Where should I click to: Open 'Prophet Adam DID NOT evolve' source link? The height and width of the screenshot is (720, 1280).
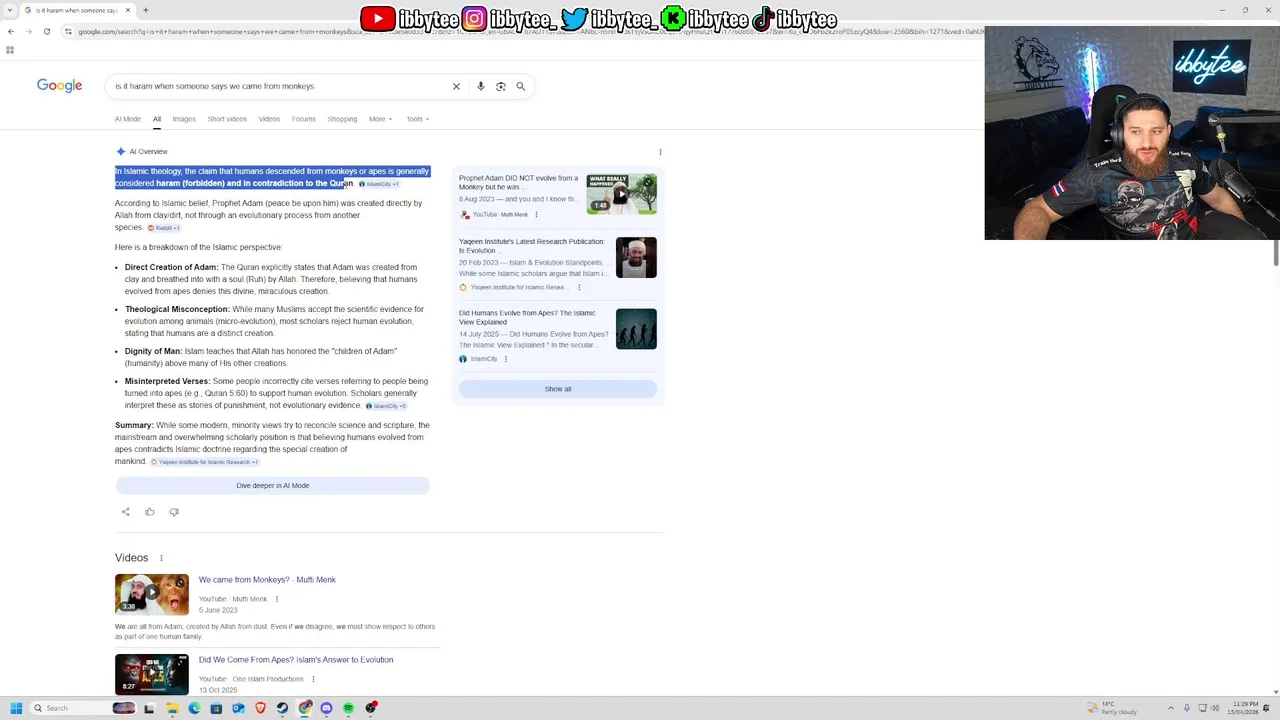pyautogui.click(x=518, y=183)
